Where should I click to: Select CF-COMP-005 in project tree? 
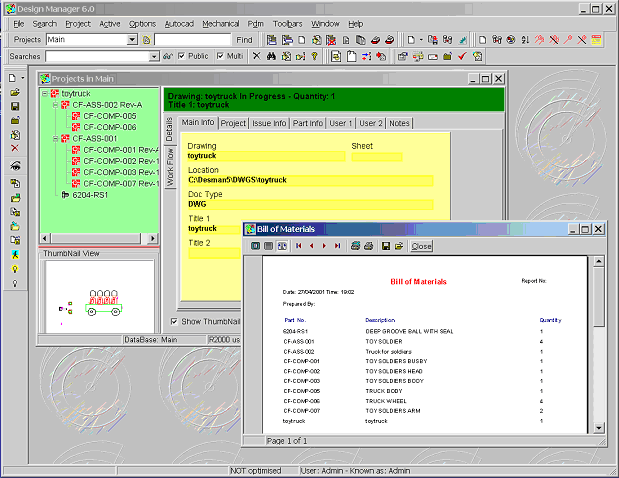[110, 116]
